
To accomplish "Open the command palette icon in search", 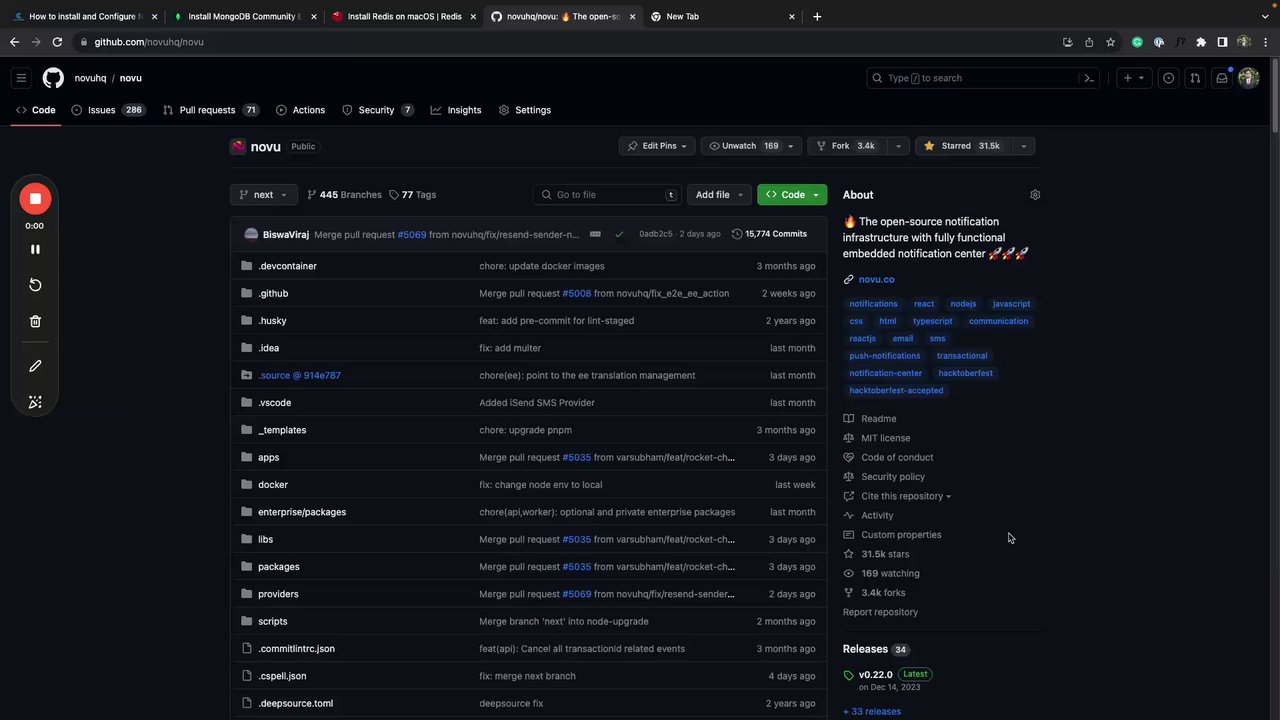I will (1089, 78).
